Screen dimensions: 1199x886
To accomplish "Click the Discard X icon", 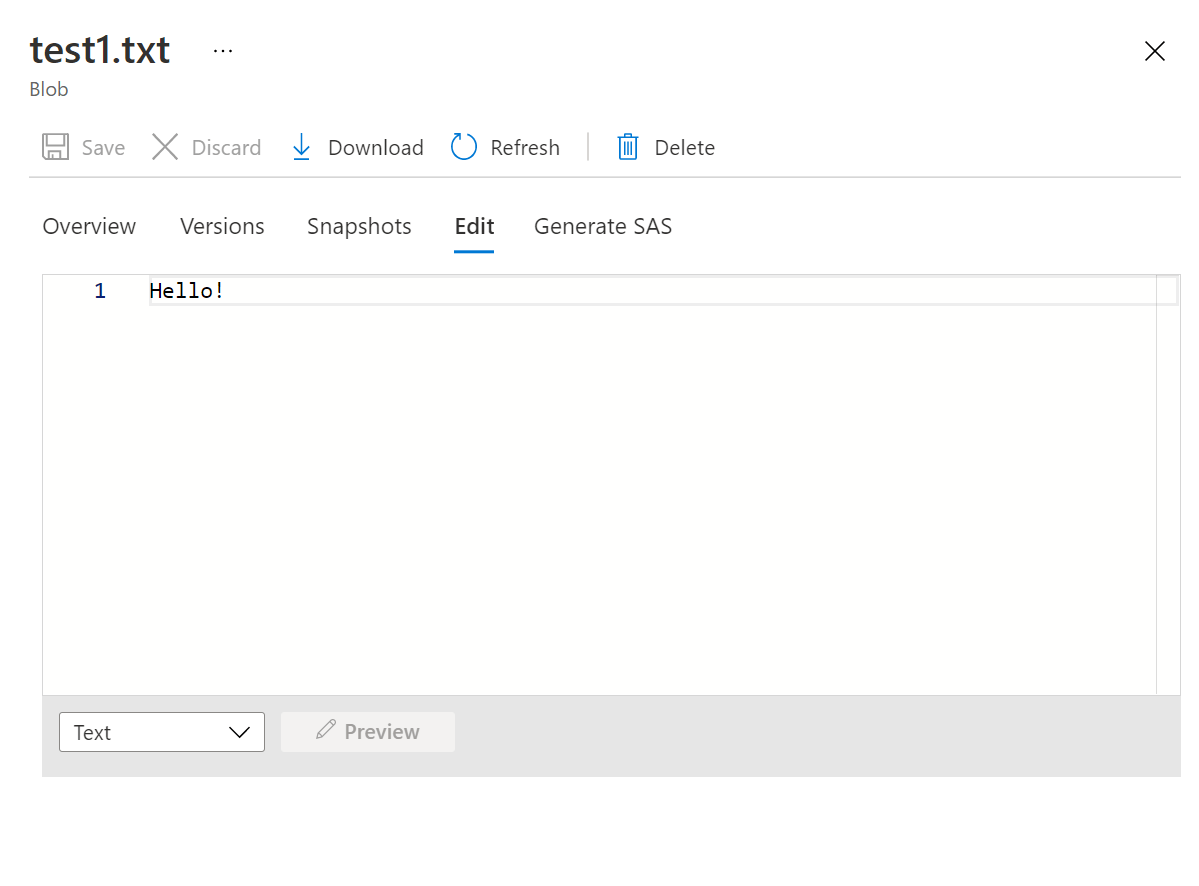I will 164,147.
